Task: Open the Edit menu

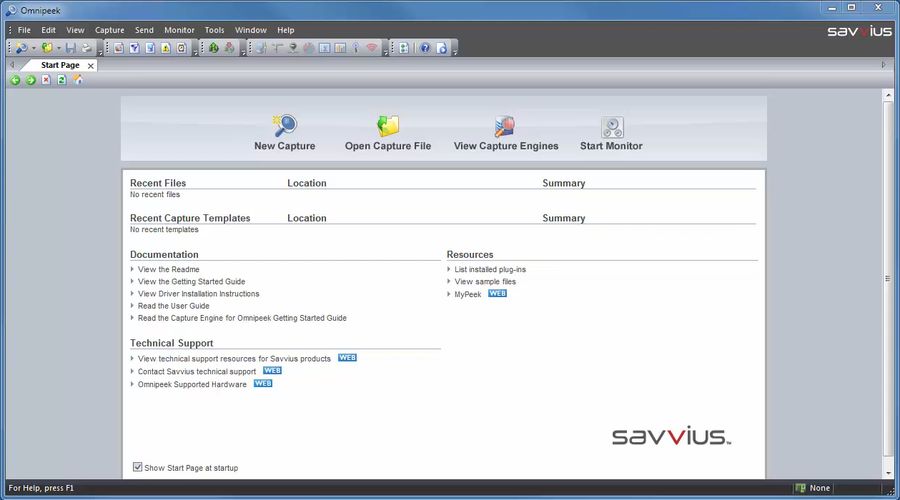Action: point(48,30)
